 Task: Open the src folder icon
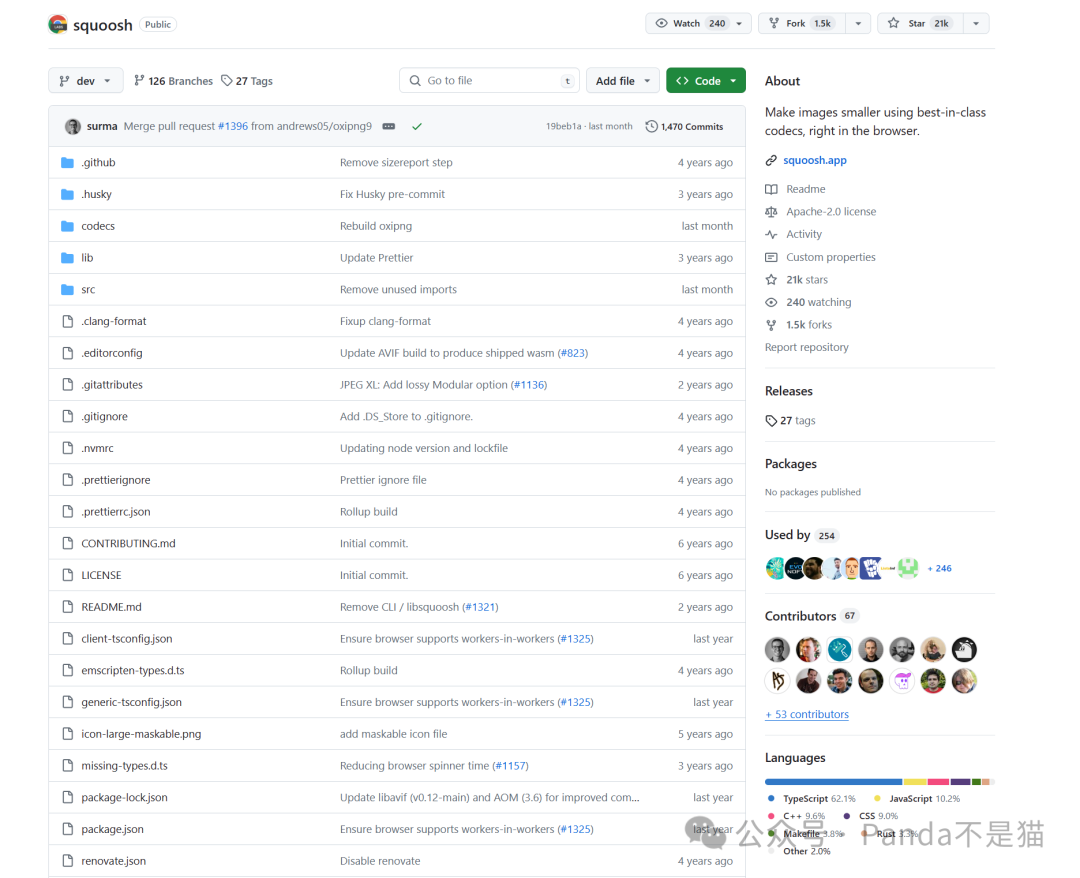click(68, 289)
